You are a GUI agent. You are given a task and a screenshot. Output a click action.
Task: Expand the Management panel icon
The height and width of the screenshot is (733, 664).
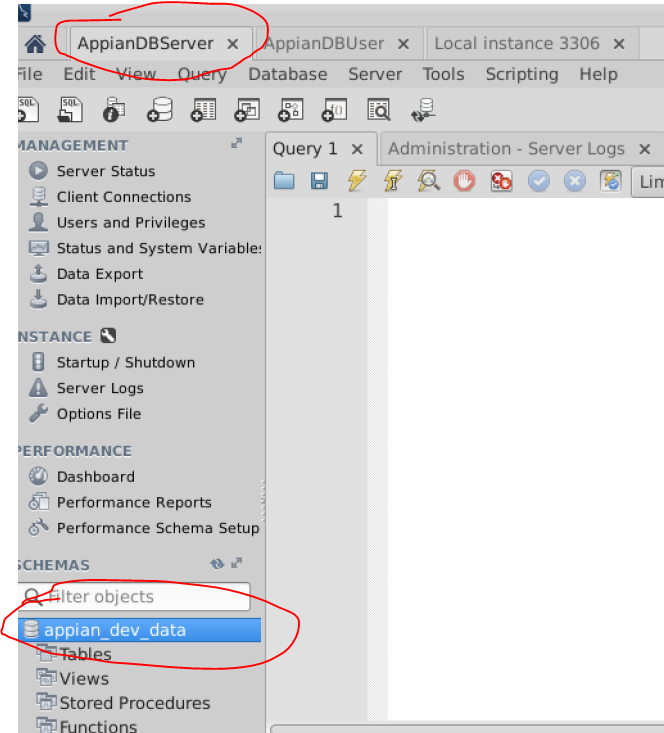click(x=237, y=144)
